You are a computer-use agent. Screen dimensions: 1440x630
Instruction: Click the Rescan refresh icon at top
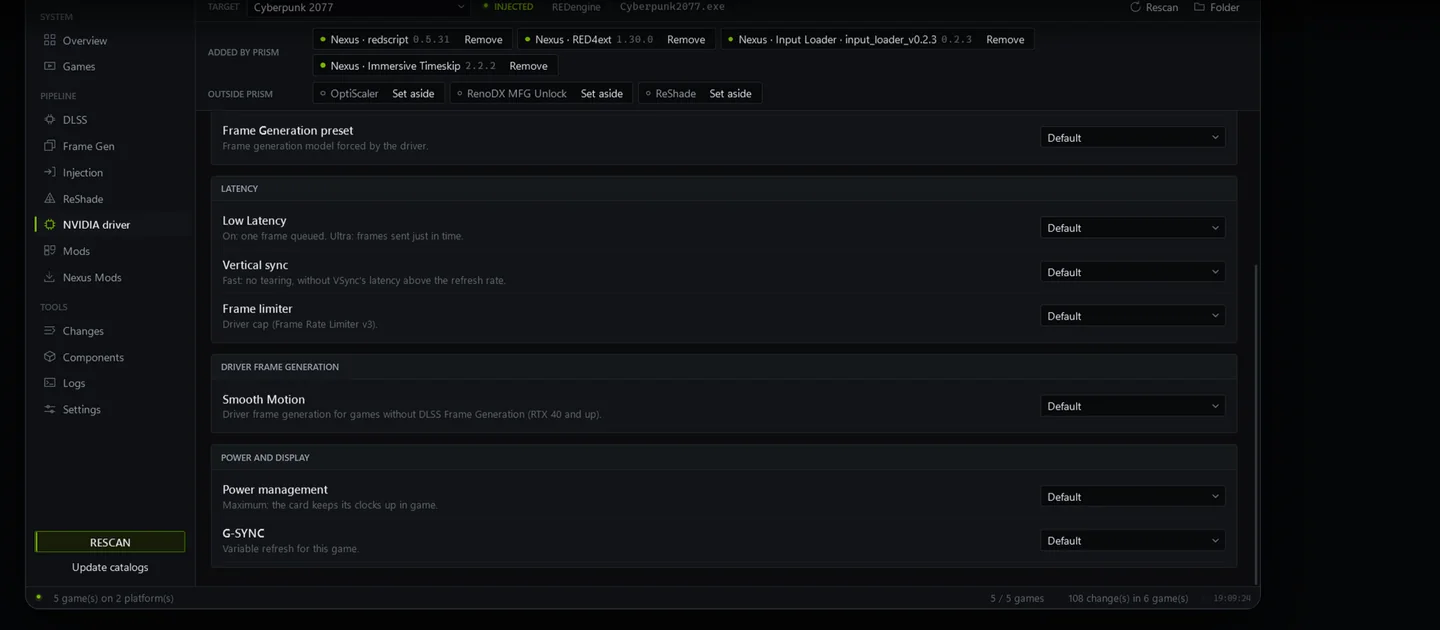pos(1135,7)
